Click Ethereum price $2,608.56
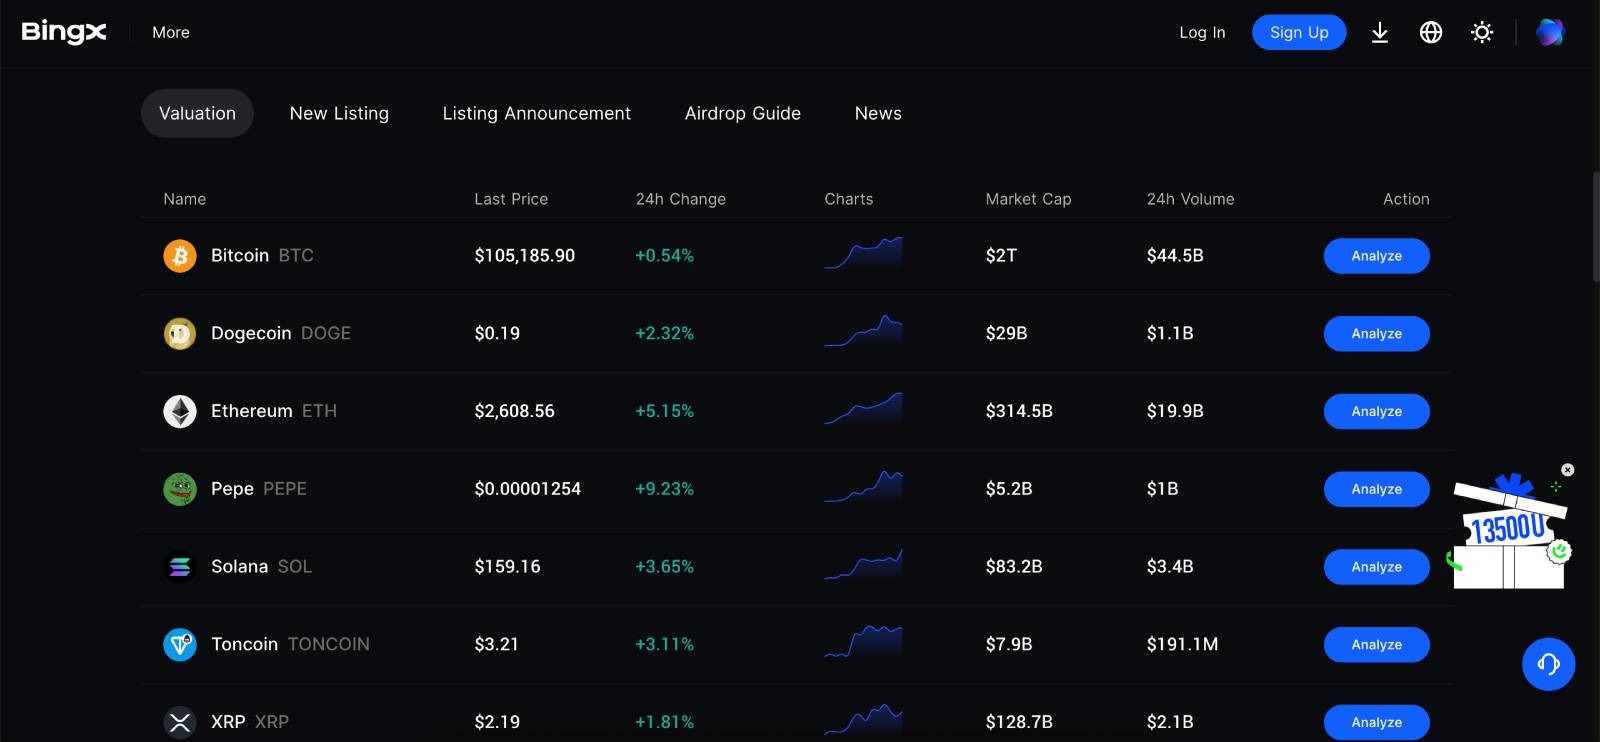Image resolution: width=1600 pixels, height=742 pixels. coord(514,411)
